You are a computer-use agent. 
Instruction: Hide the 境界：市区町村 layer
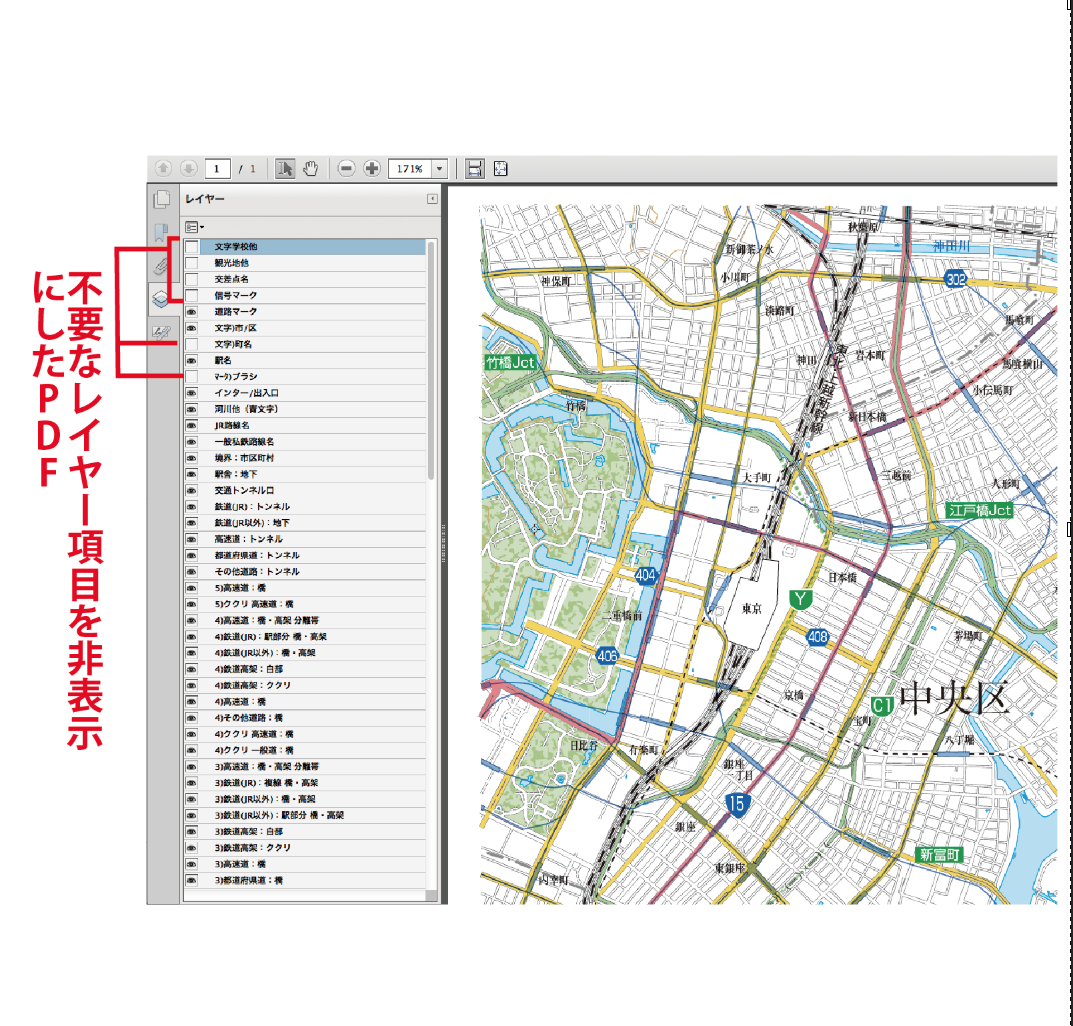192,458
